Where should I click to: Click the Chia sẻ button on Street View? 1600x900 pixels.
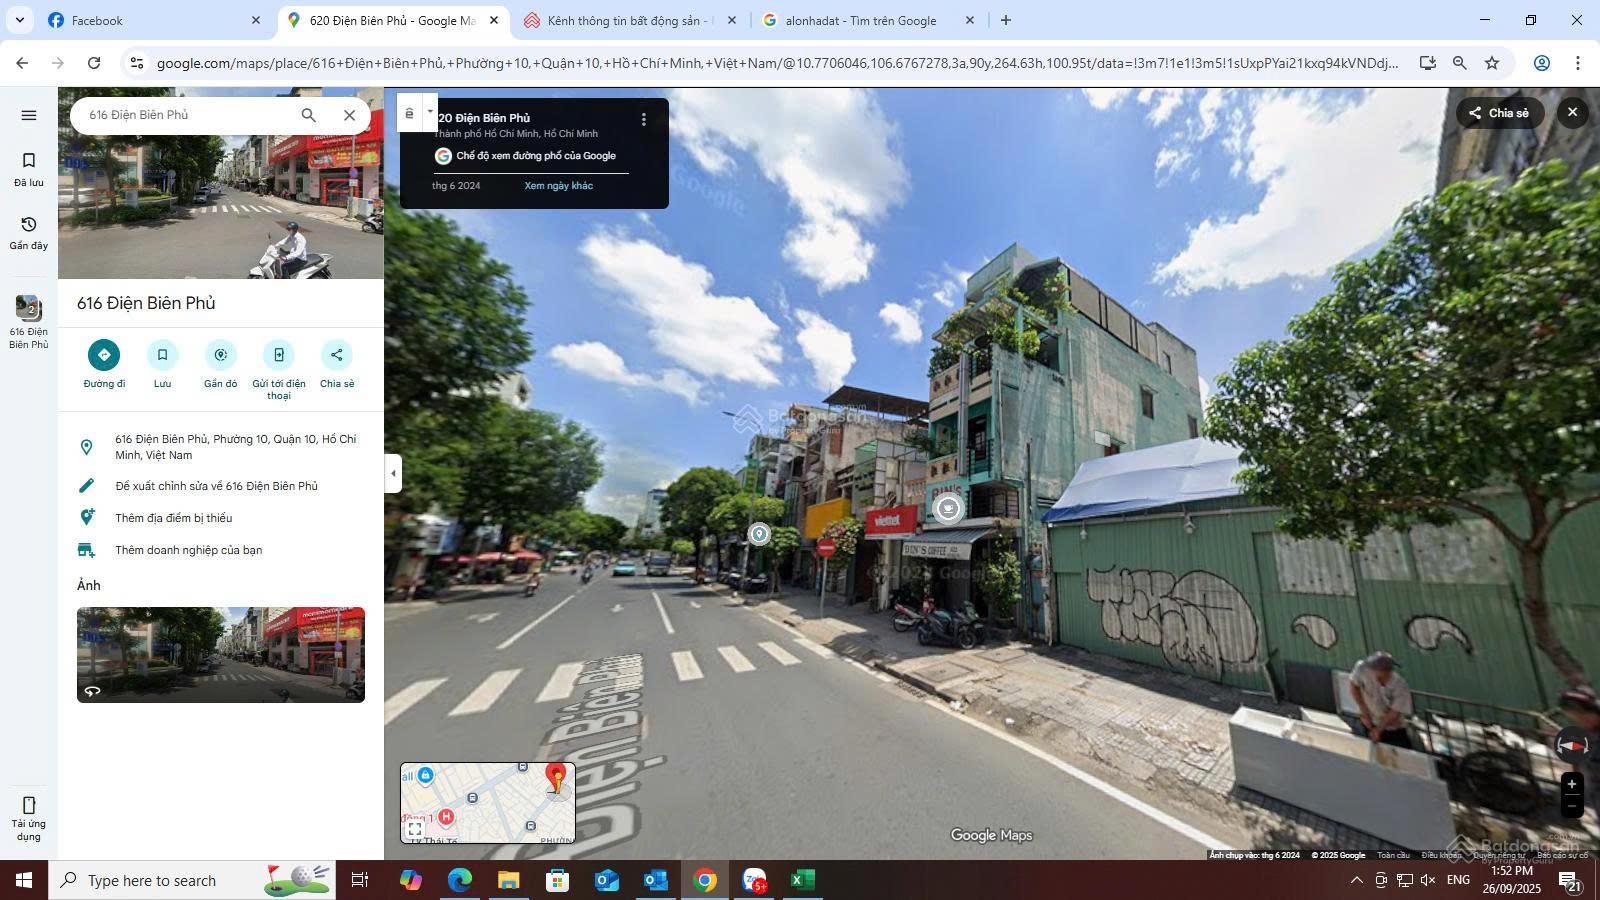pyautogui.click(x=1499, y=113)
